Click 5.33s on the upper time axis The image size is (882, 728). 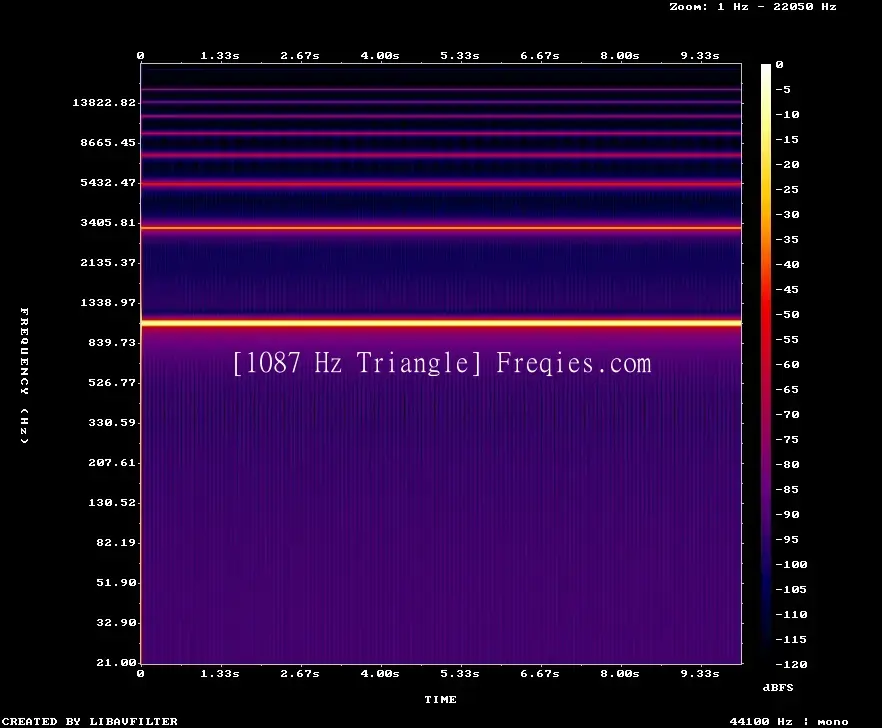pyautogui.click(x=460, y=56)
